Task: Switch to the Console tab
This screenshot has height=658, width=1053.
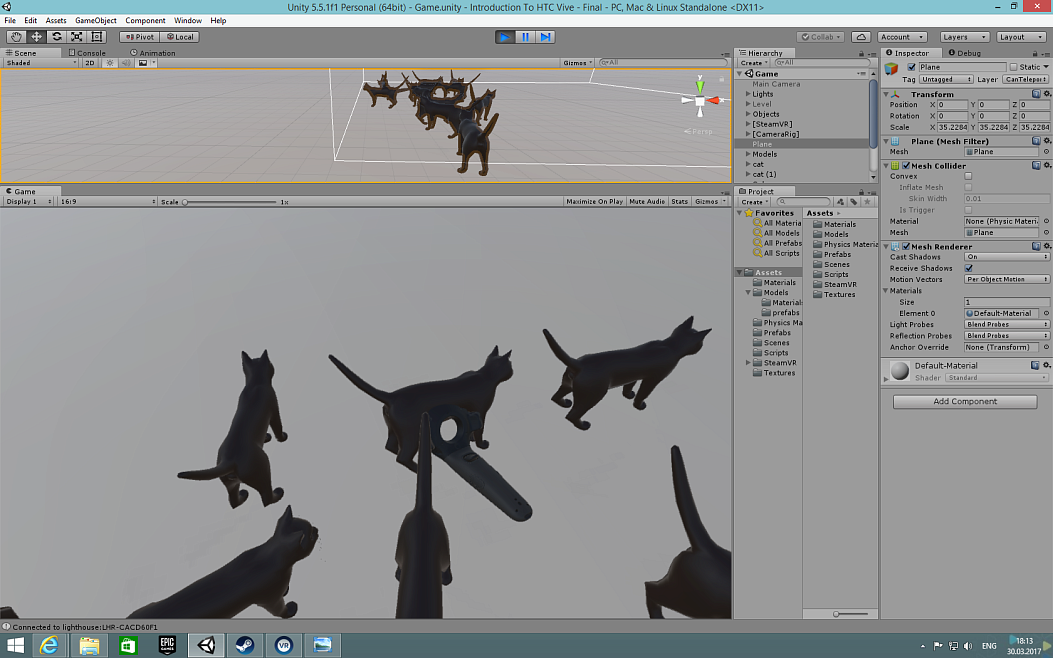Action: tap(87, 53)
